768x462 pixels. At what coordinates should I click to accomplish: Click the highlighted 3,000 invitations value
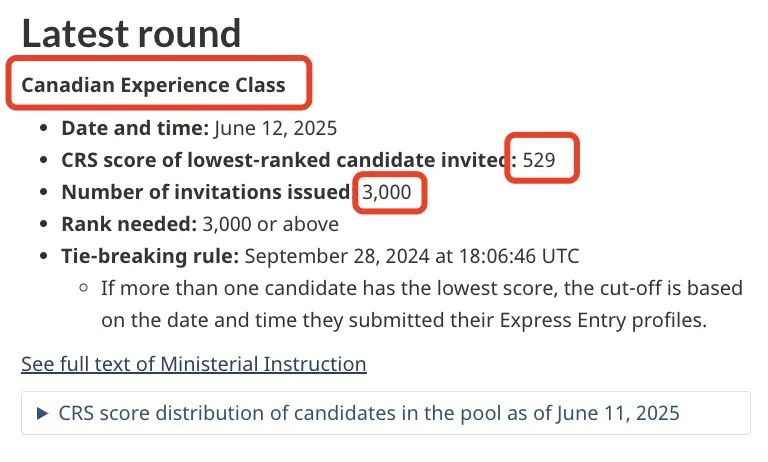pos(386,192)
